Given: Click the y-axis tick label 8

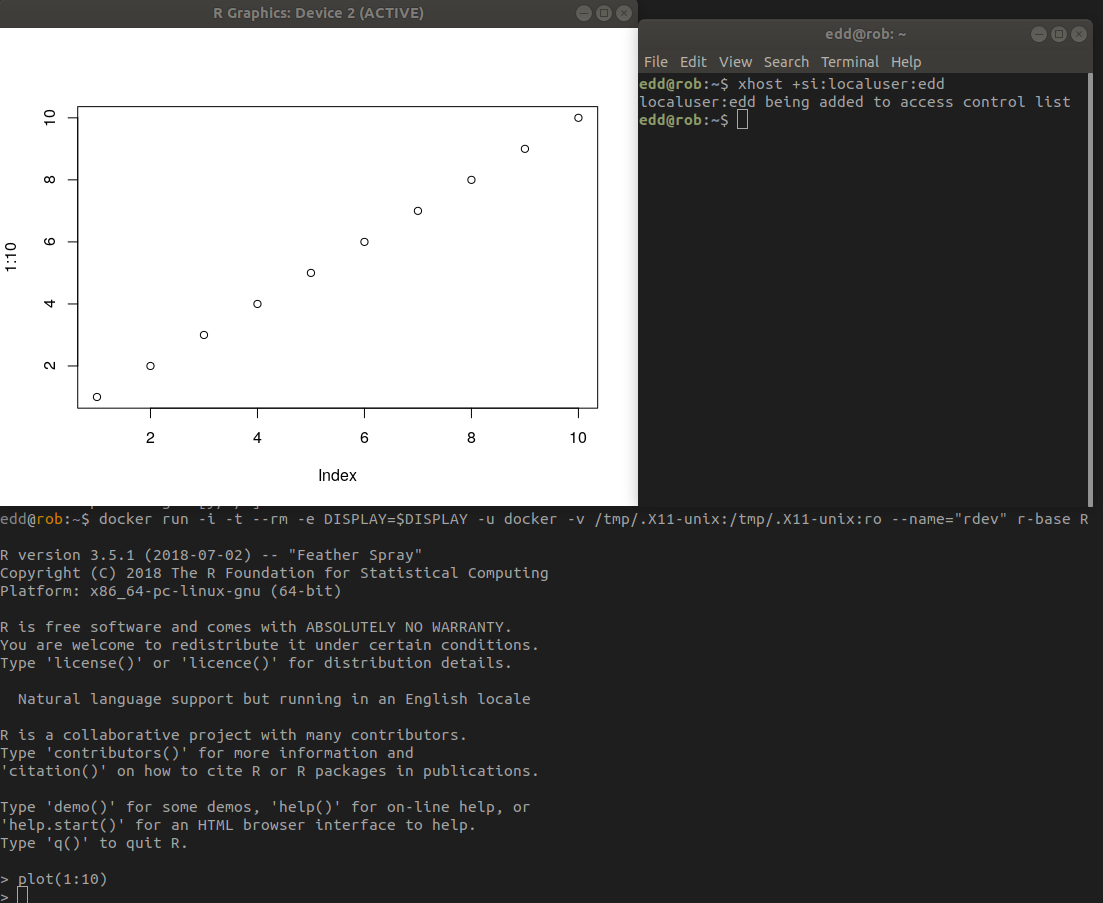Looking at the screenshot, I should point(49,180).
